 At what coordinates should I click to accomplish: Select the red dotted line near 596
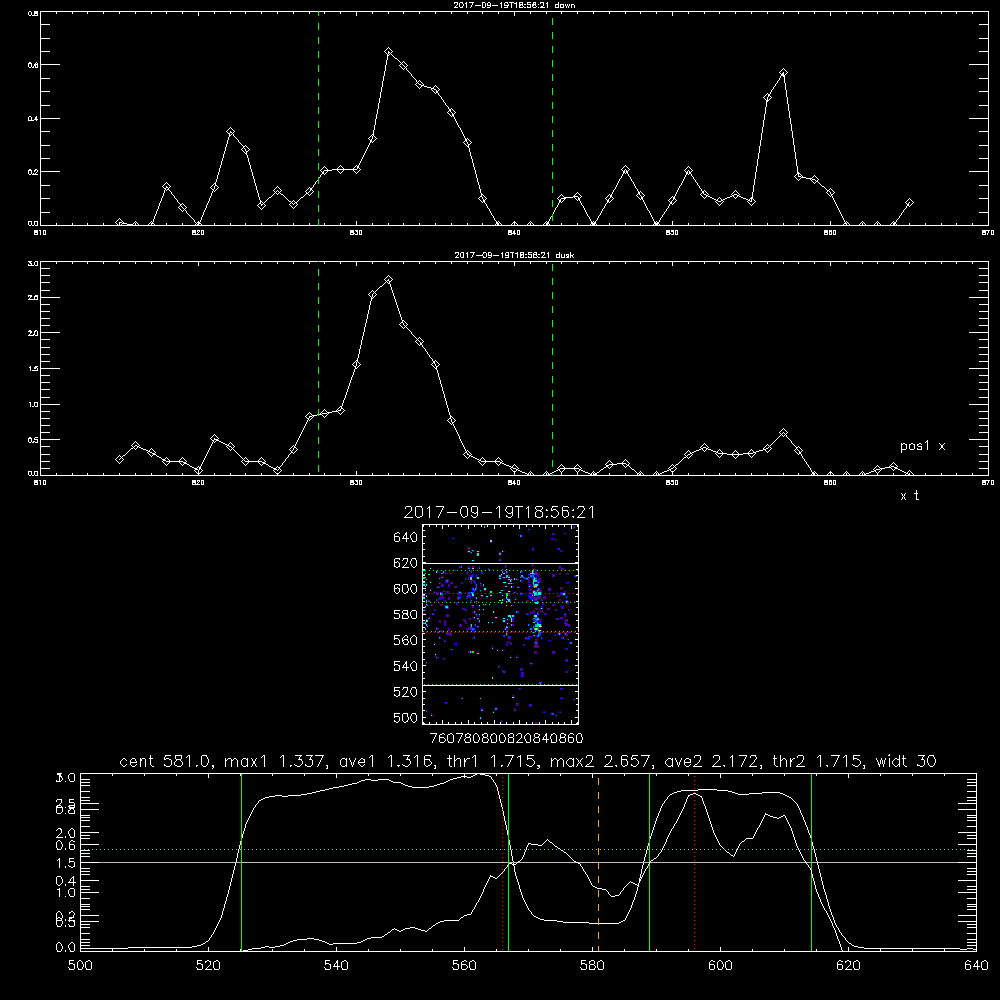pyautogui.click(x=694, y=862)
